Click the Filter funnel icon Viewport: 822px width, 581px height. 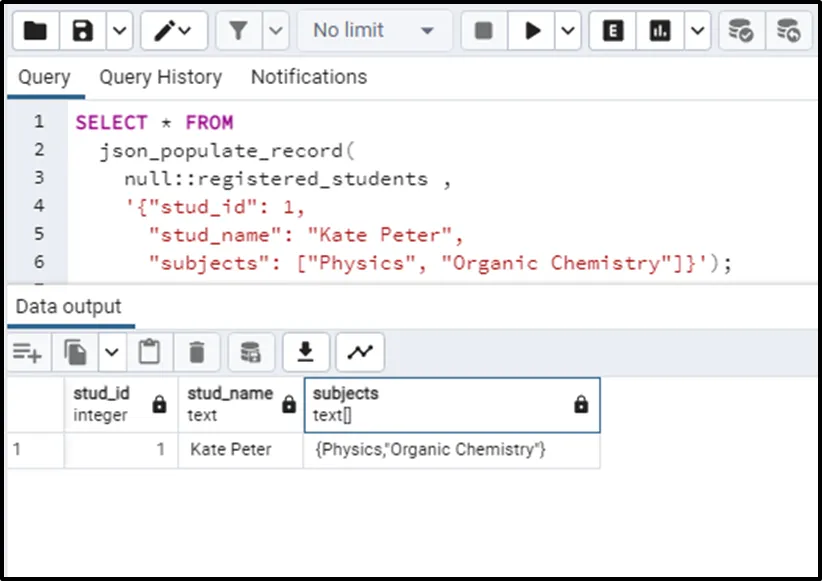(x=238, y=31)
